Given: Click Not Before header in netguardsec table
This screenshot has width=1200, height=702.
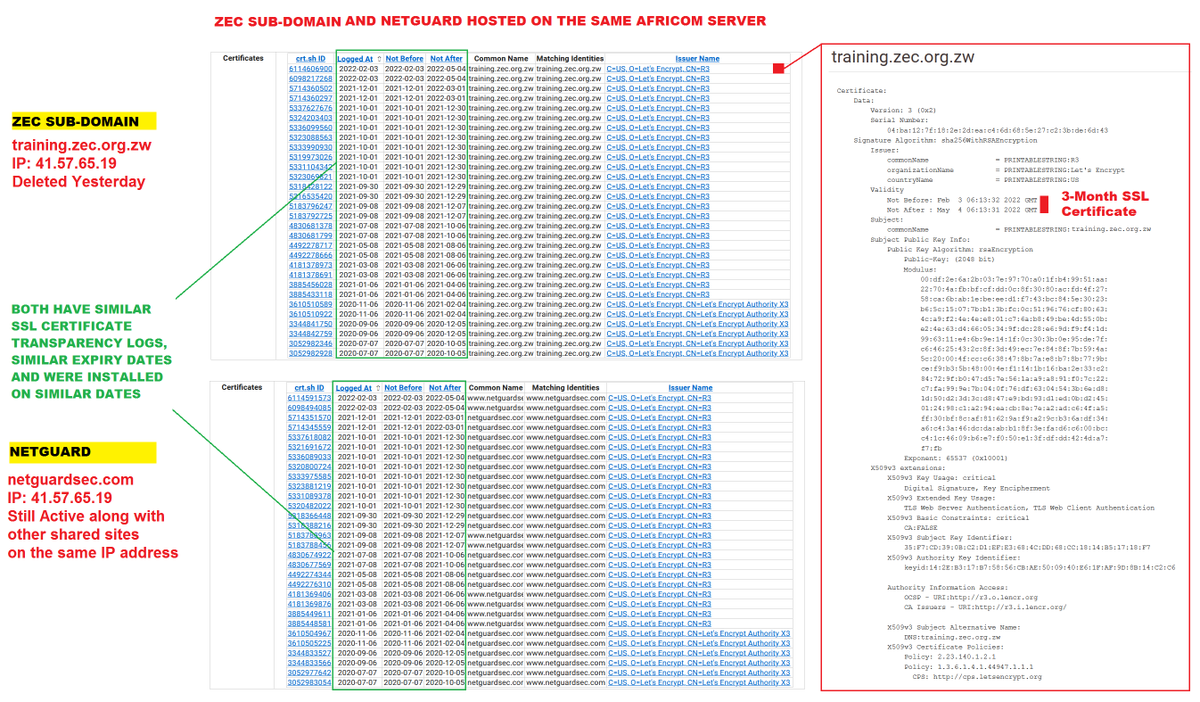Looking at the screenshot, I should point(403,388).
